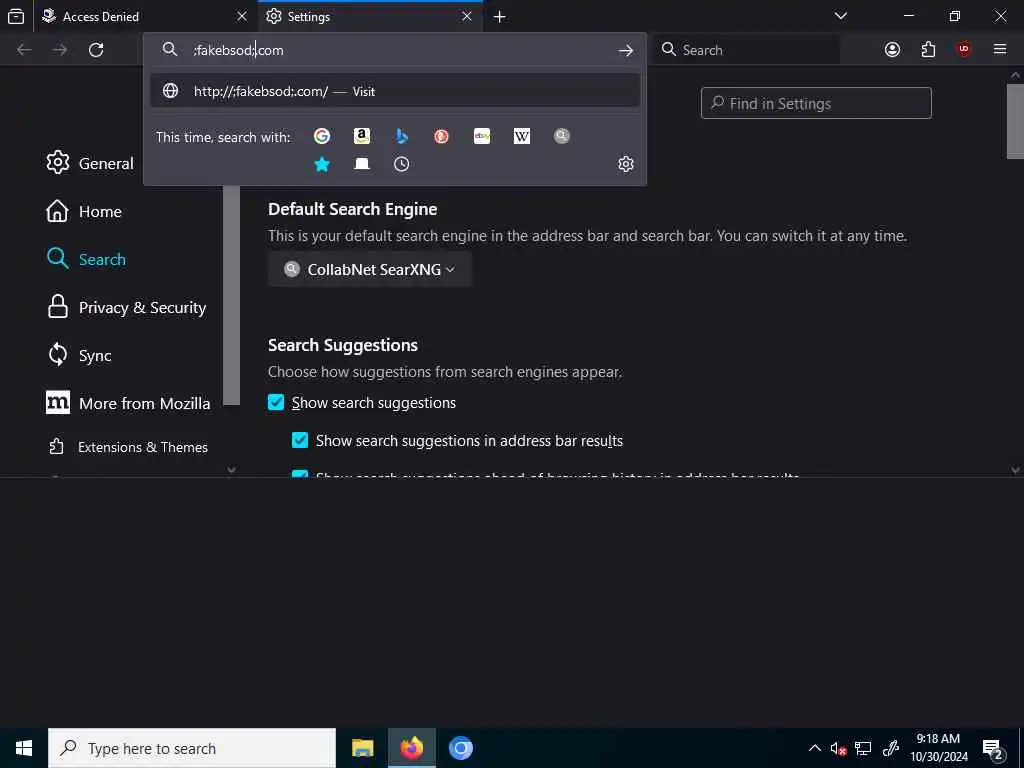Screen dimensions: 1024x768
Task: Open the Home settings category
Action: tap(84, 212)
